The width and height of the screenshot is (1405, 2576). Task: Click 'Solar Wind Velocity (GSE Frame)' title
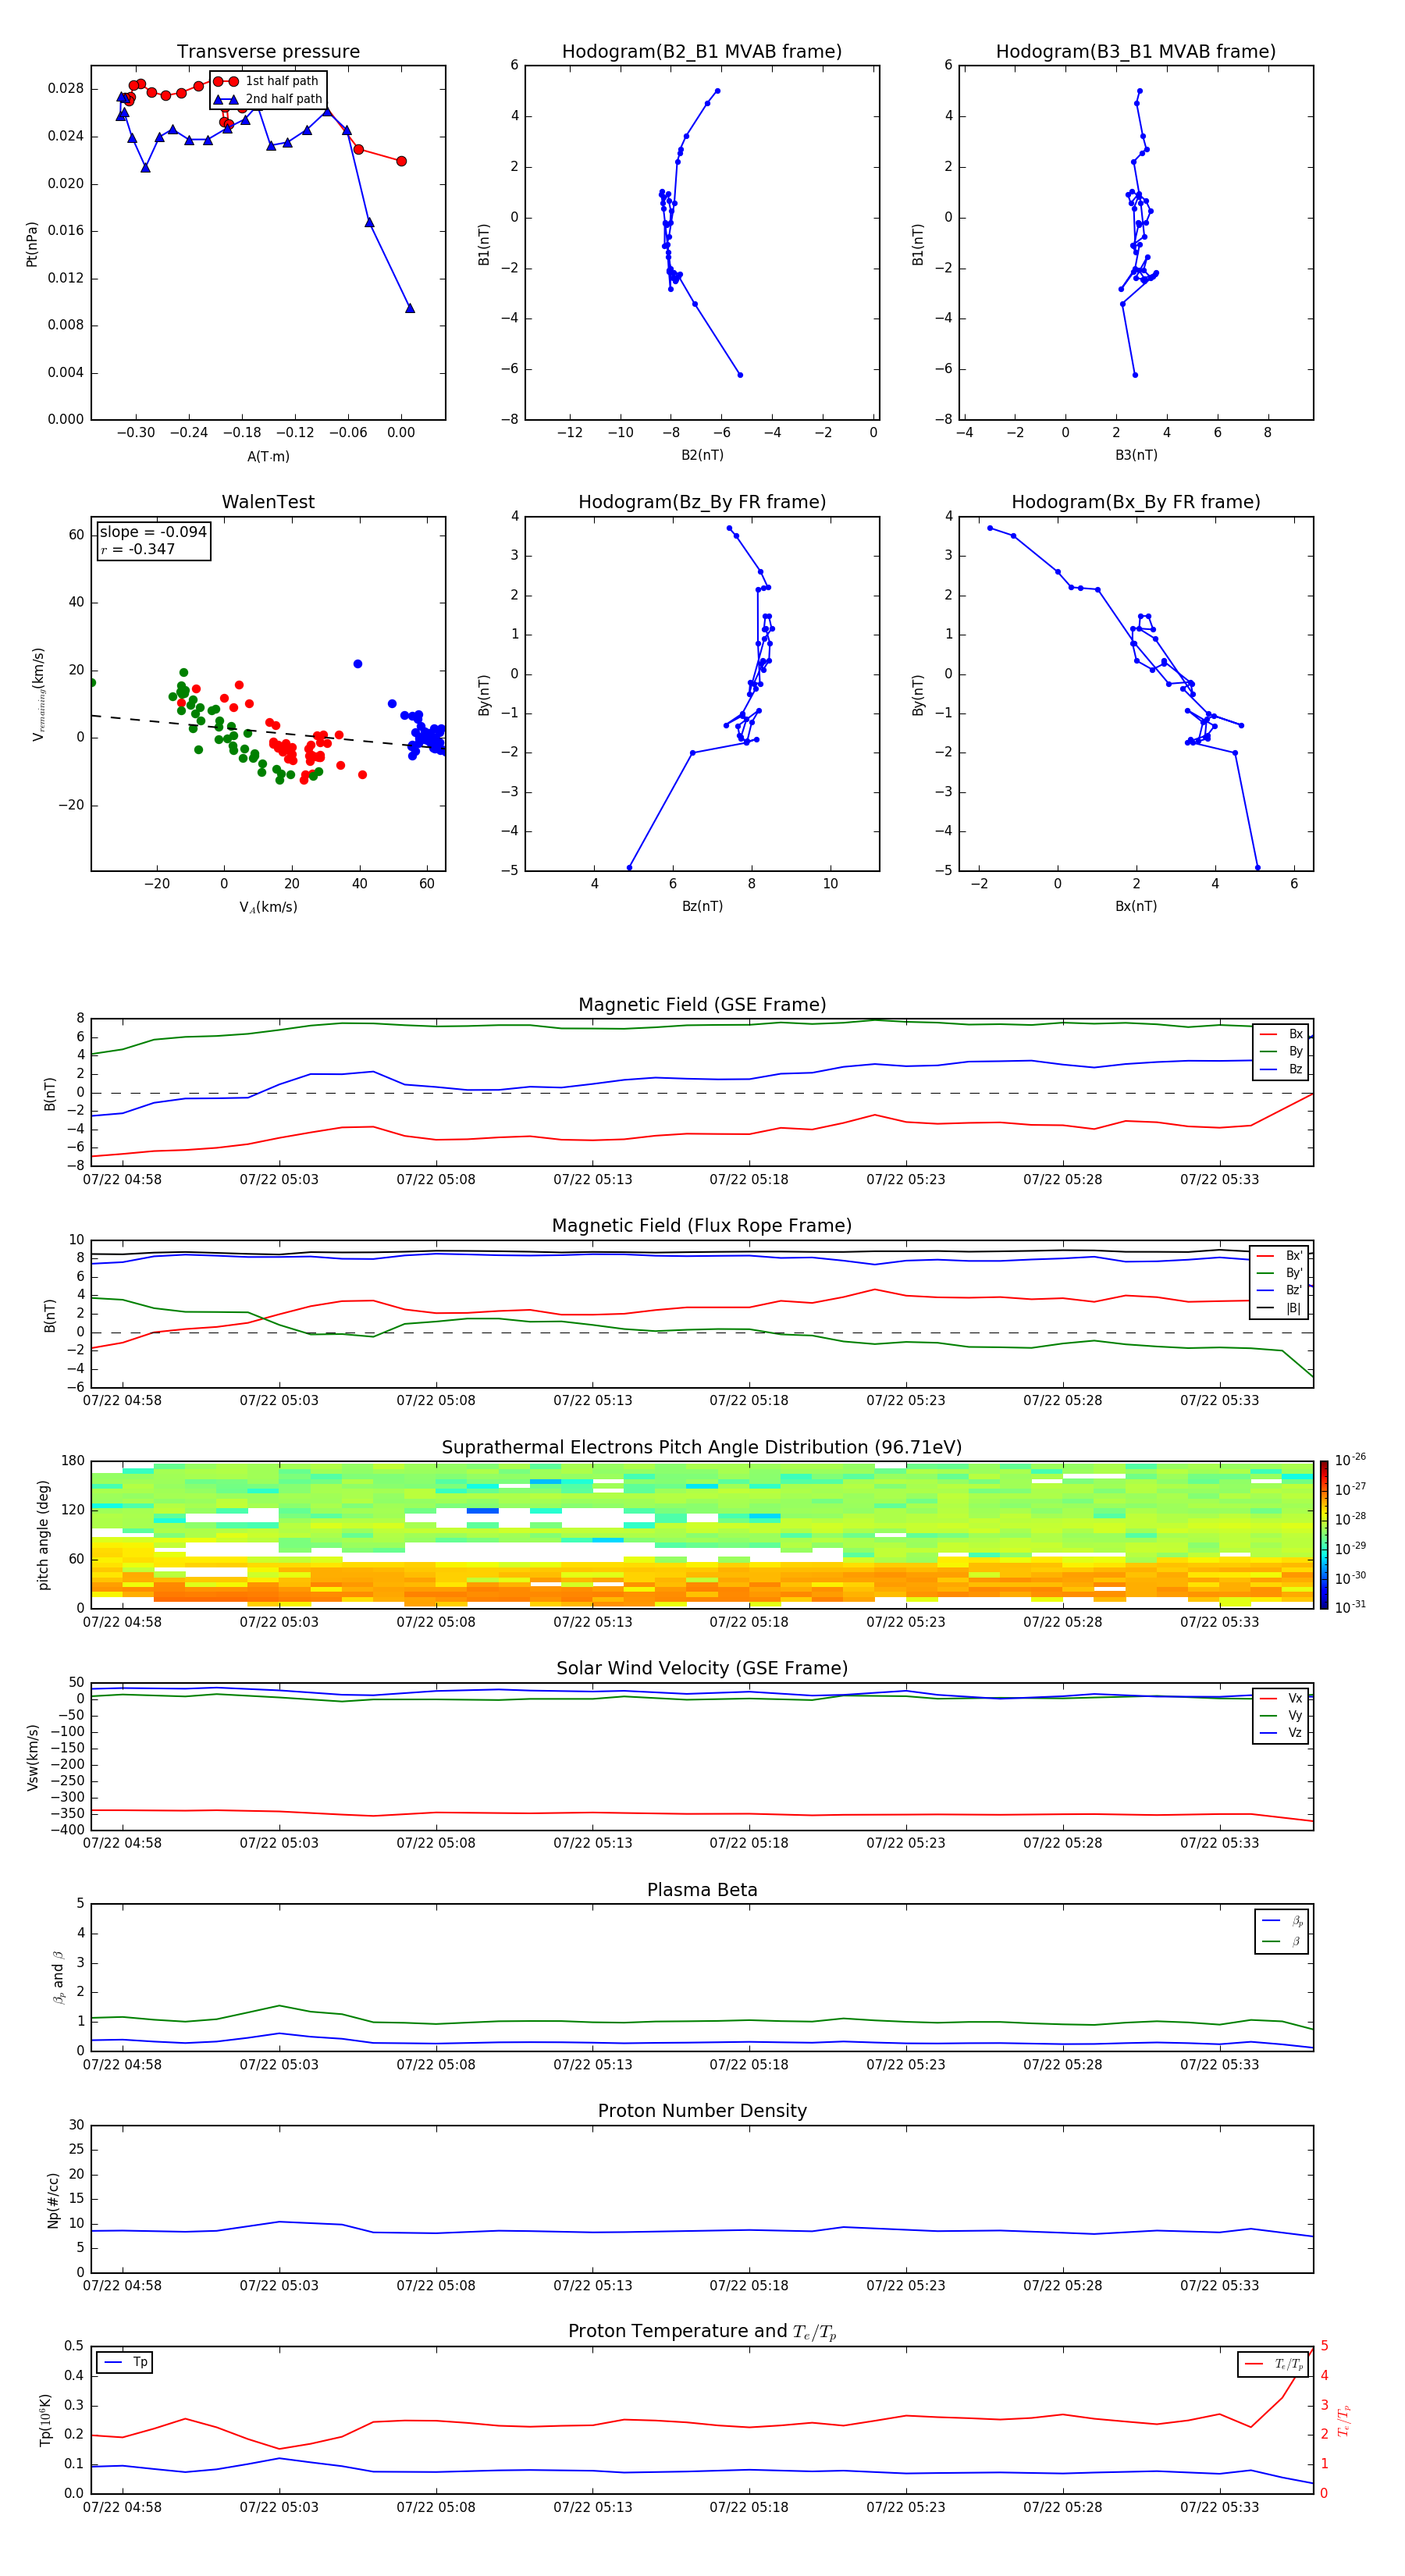point(702,1669)
